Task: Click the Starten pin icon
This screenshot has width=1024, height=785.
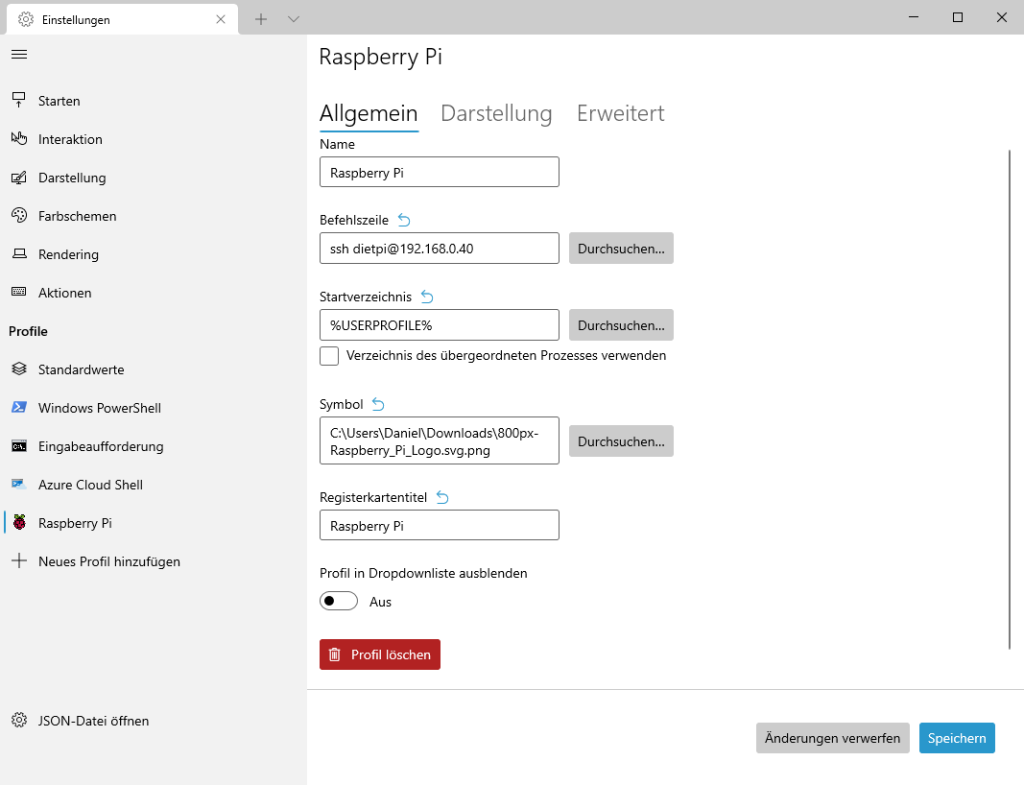Action: click(x=19, y=100)
